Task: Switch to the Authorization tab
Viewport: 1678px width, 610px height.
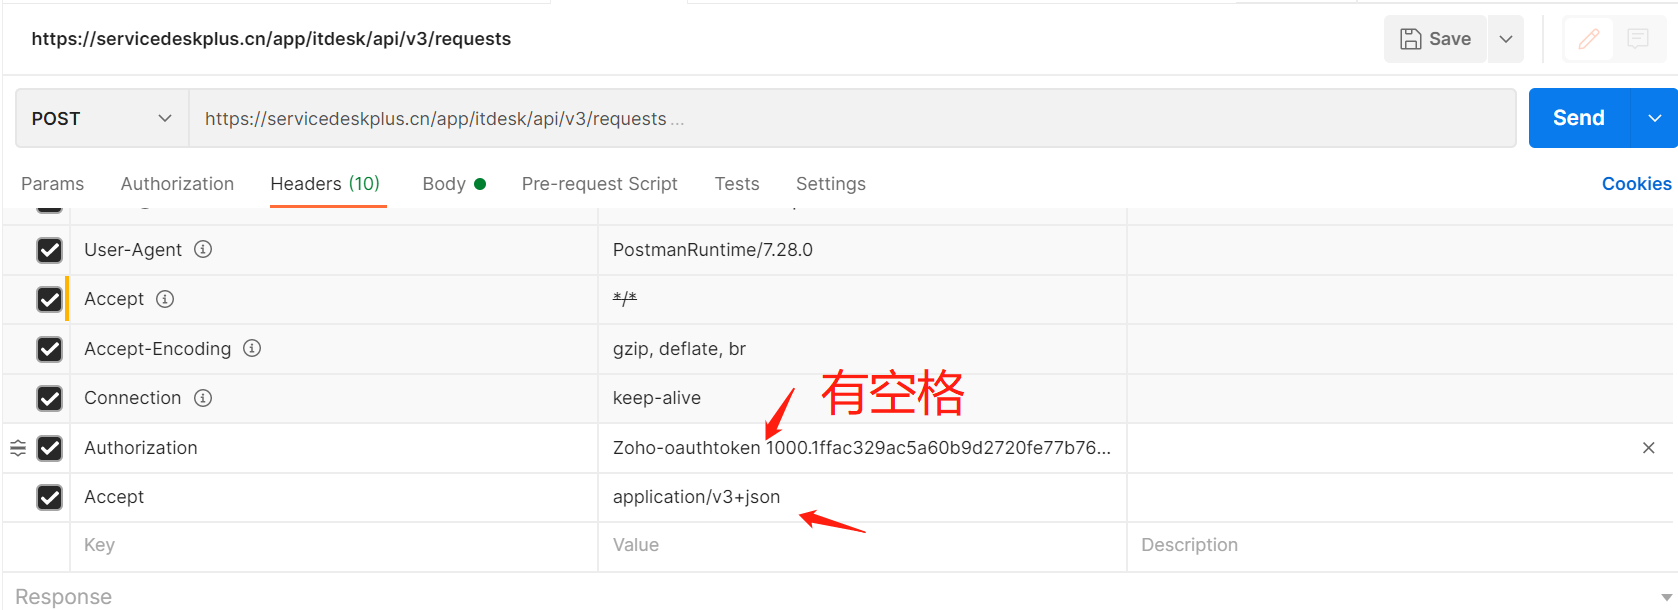Action: (x=177, y=184)
